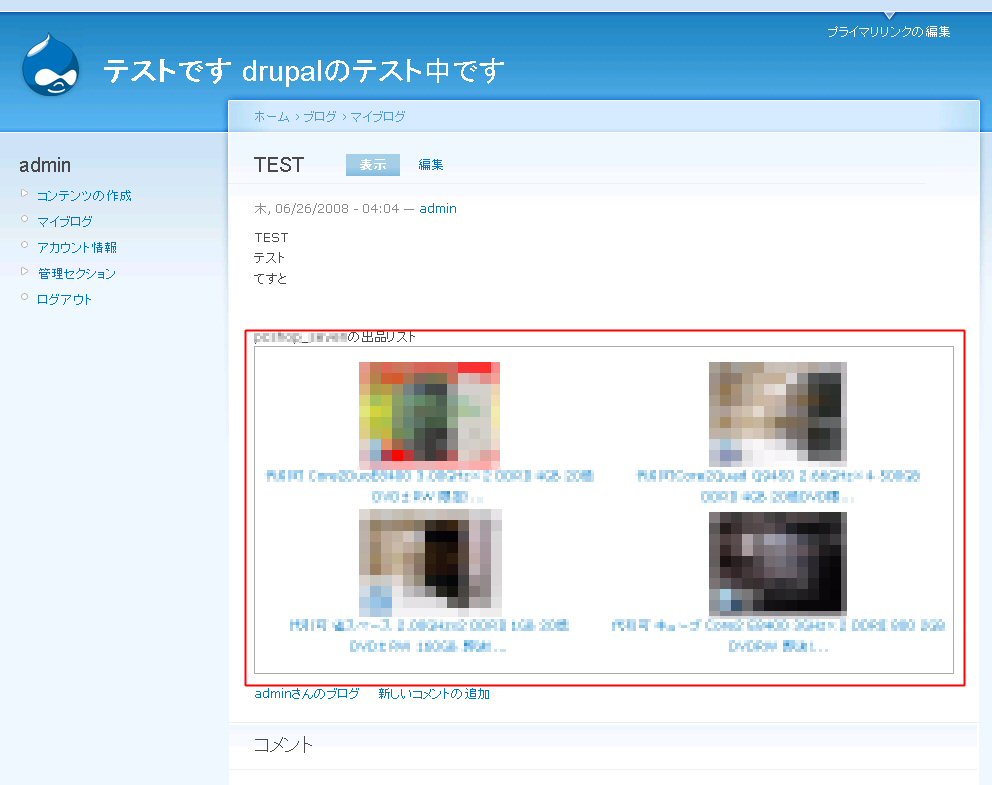Click the コメント heading

coord(283,745)
